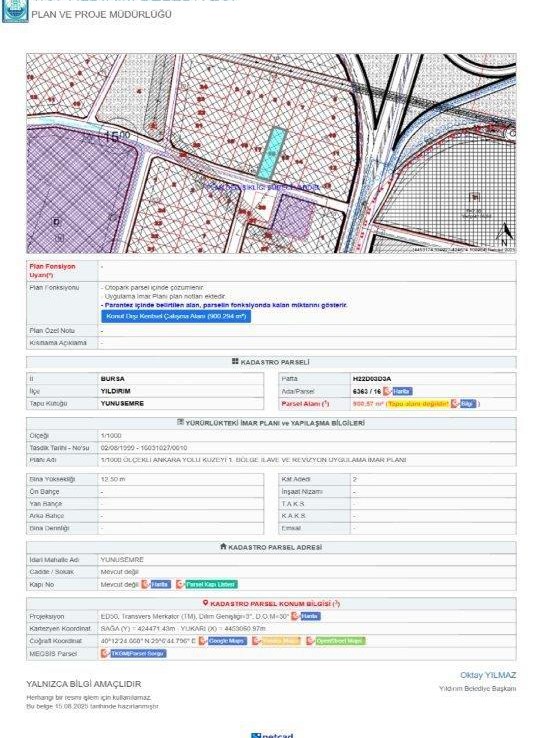
Task: Select the red Parsel Alanı value
Action: coord(368,404)
